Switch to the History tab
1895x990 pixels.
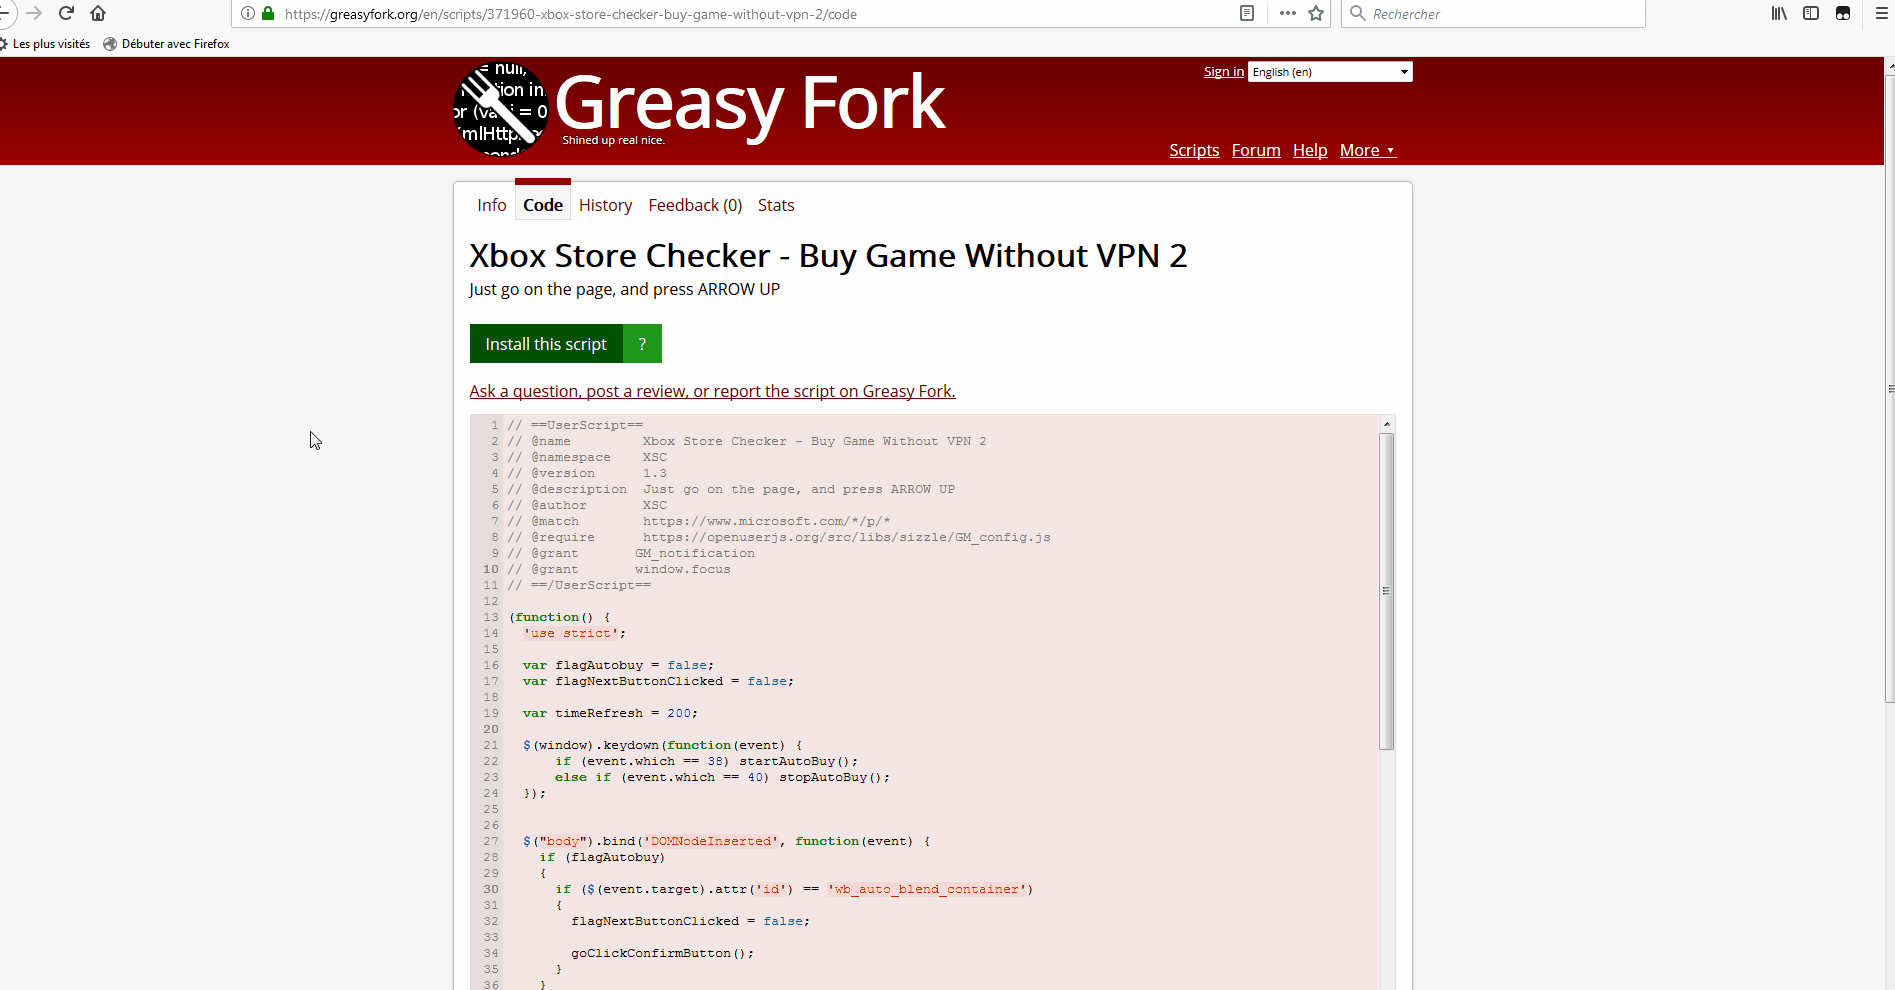click(605, 205)
